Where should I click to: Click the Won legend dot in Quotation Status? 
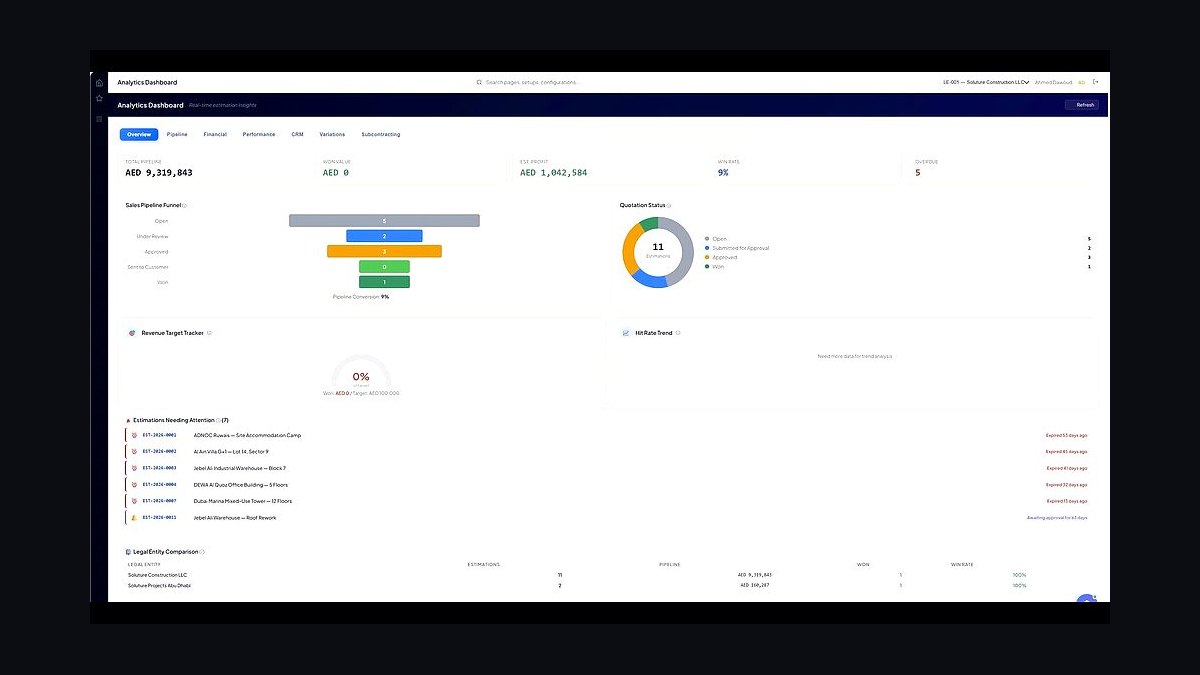coord(707,266)
